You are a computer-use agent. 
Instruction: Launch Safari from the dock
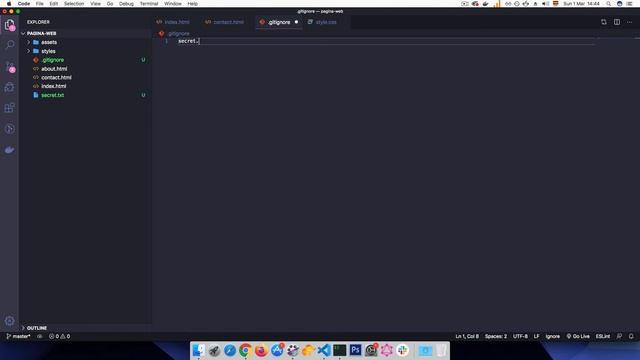click(x=230, y=350)
